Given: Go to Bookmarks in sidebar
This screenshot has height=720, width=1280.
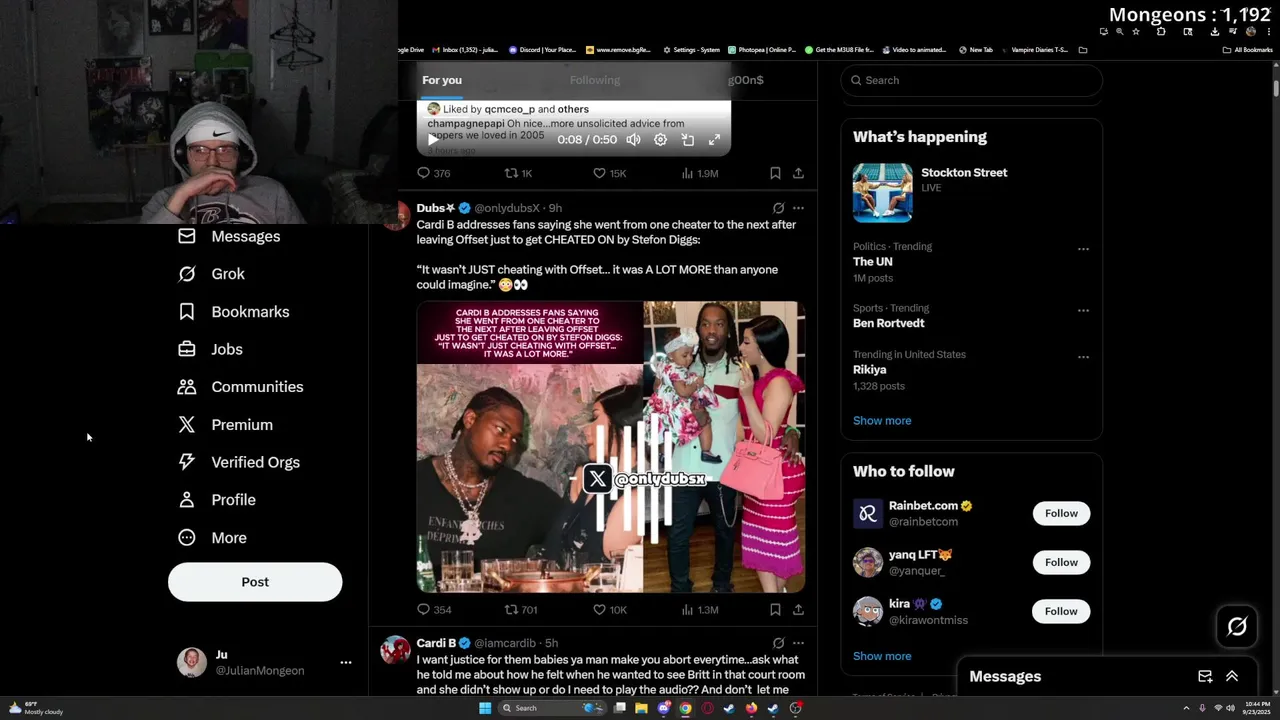Looking at the screenshot, I should pyautogui.click(x=233, y=312).
